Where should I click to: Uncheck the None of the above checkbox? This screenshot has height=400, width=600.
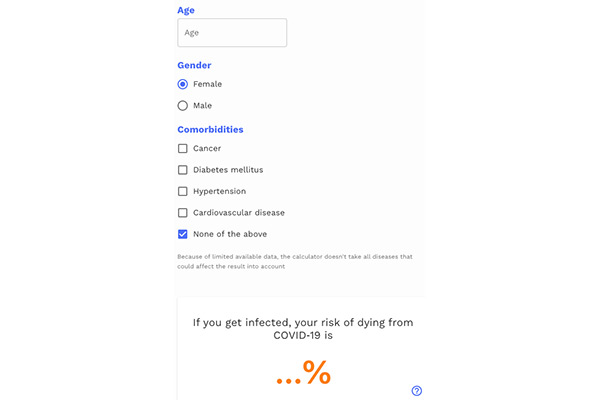click(183, 234)
